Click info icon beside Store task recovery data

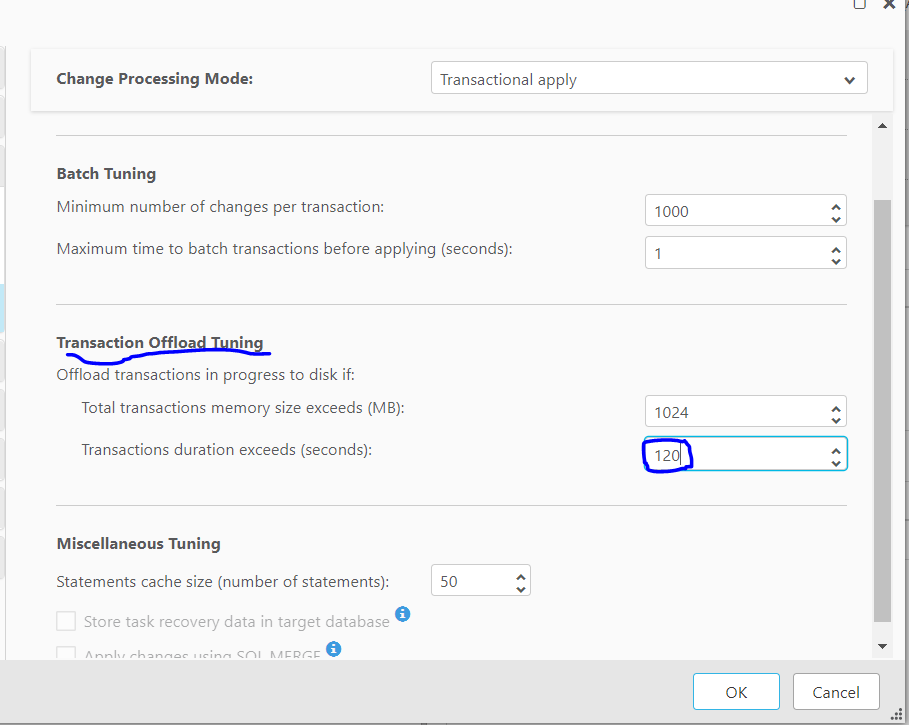(x=402, y=614)
